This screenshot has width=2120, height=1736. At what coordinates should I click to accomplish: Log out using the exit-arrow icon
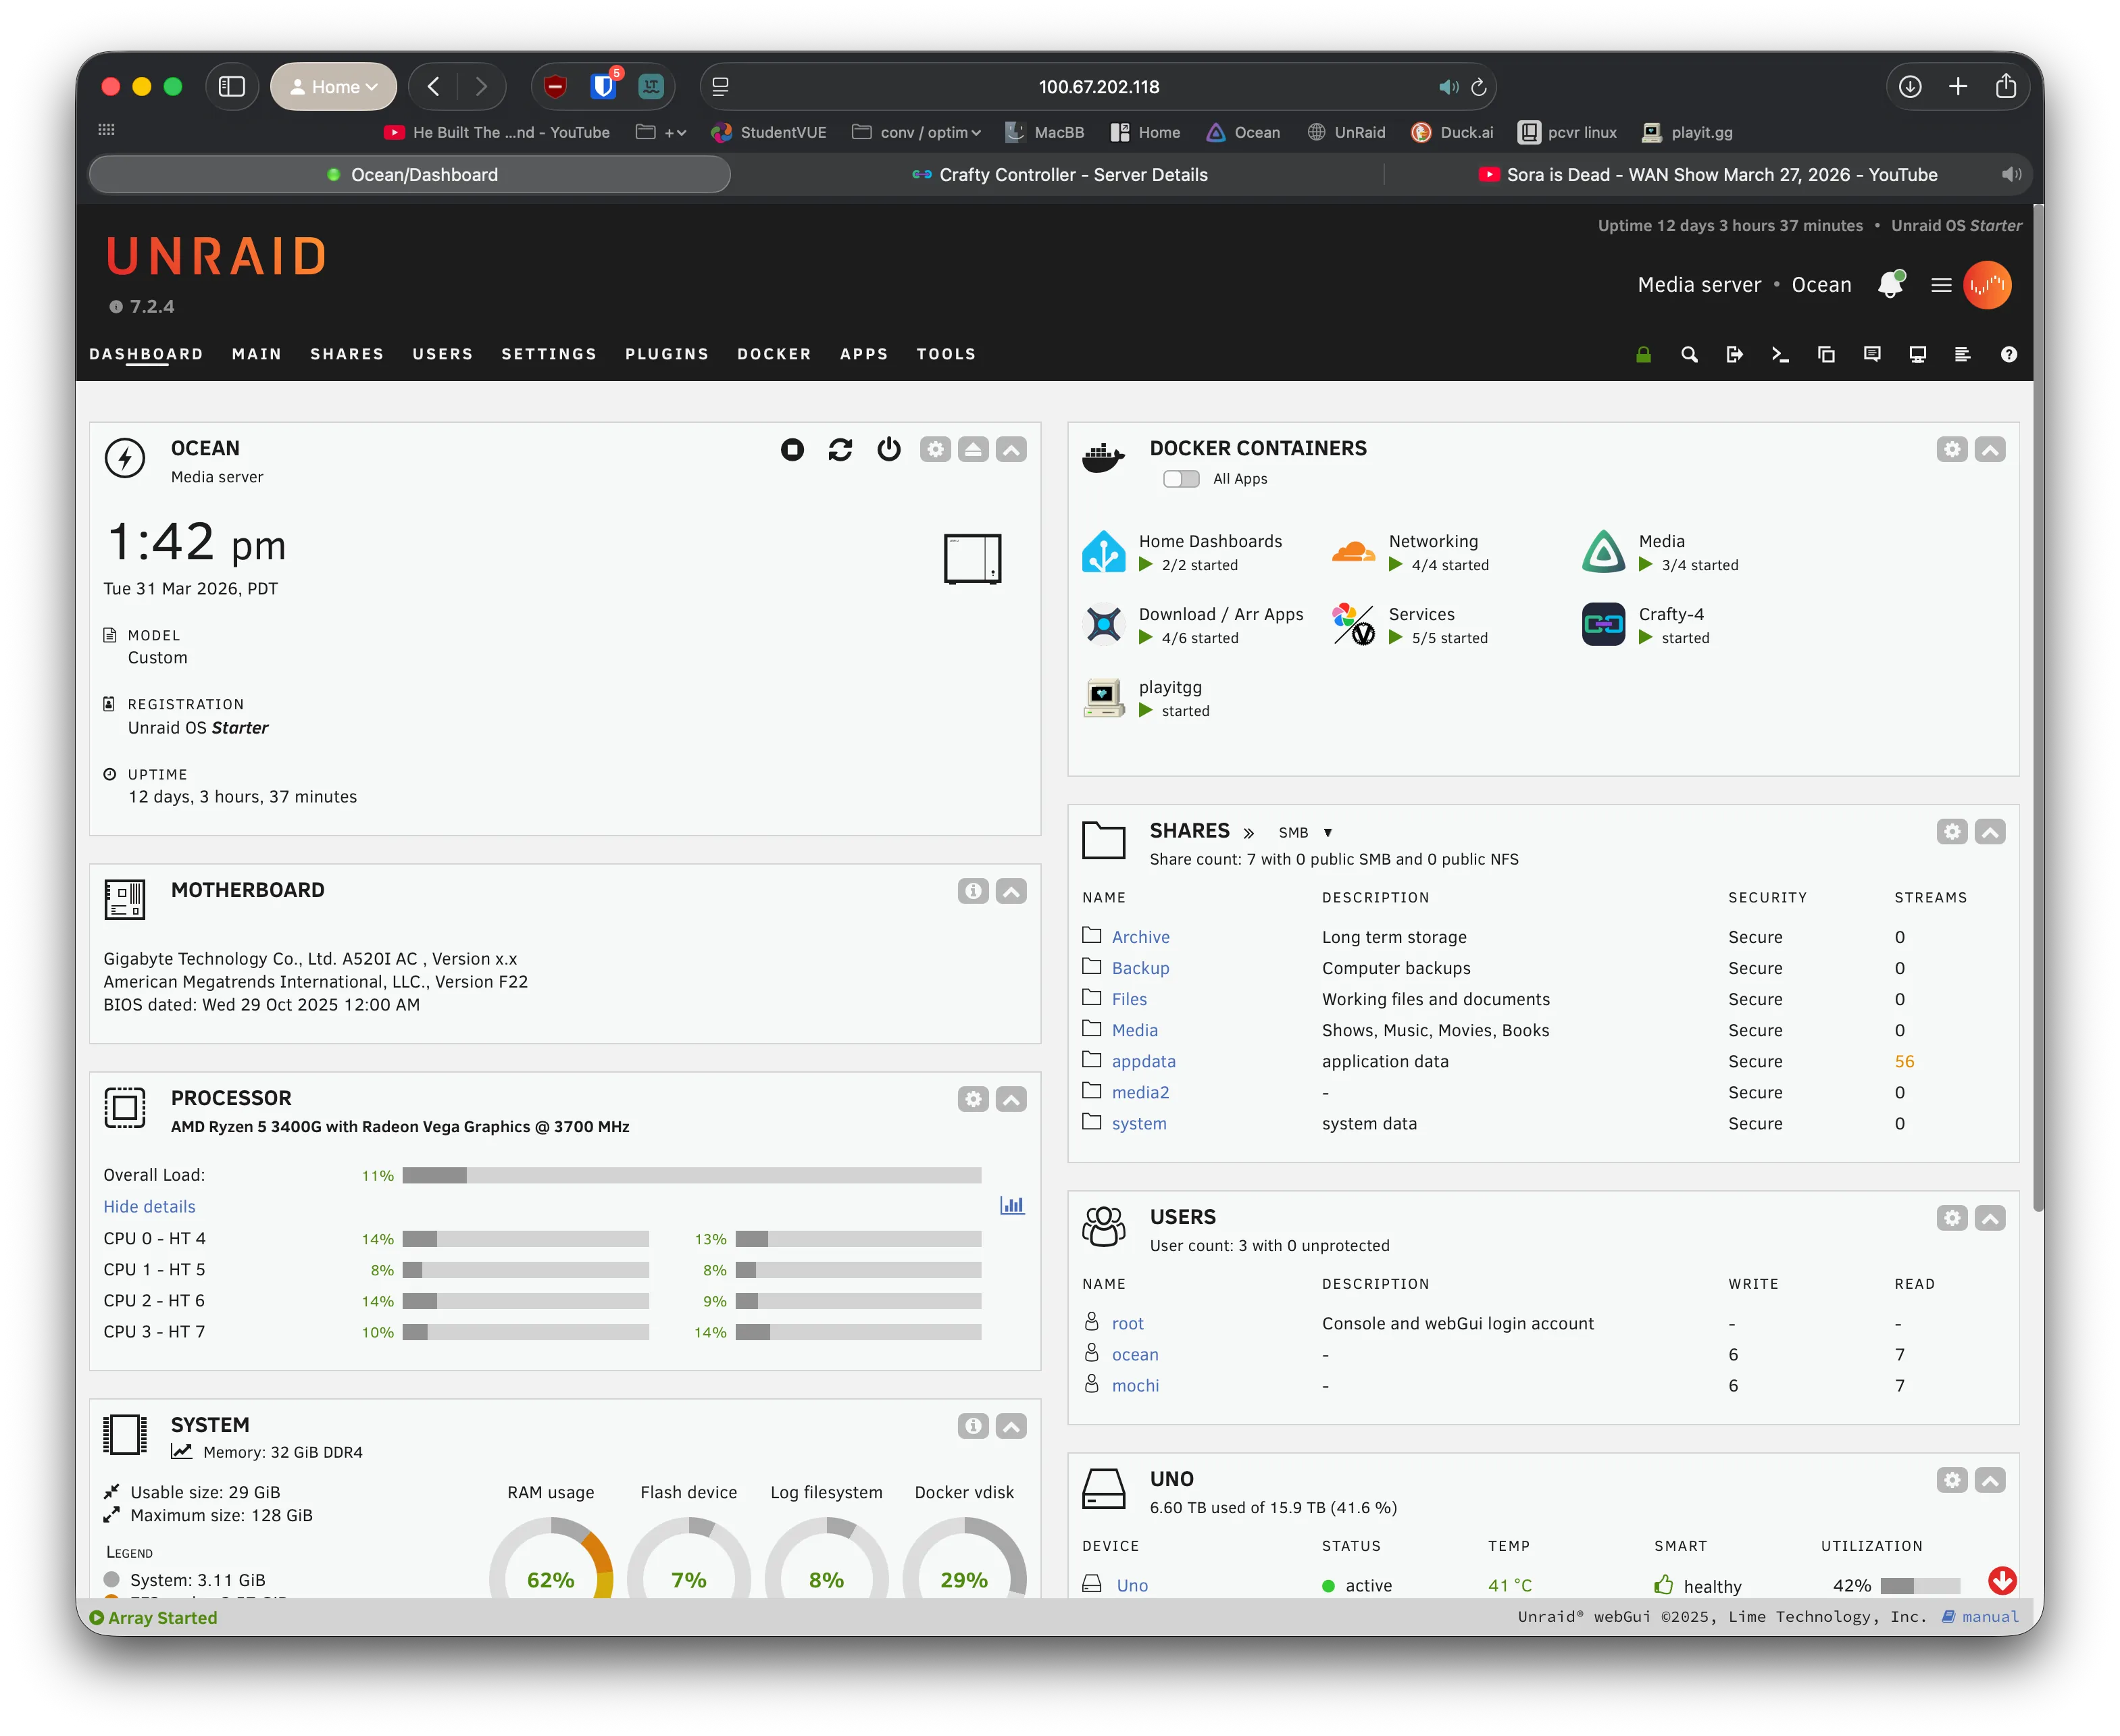[1735, 355]
